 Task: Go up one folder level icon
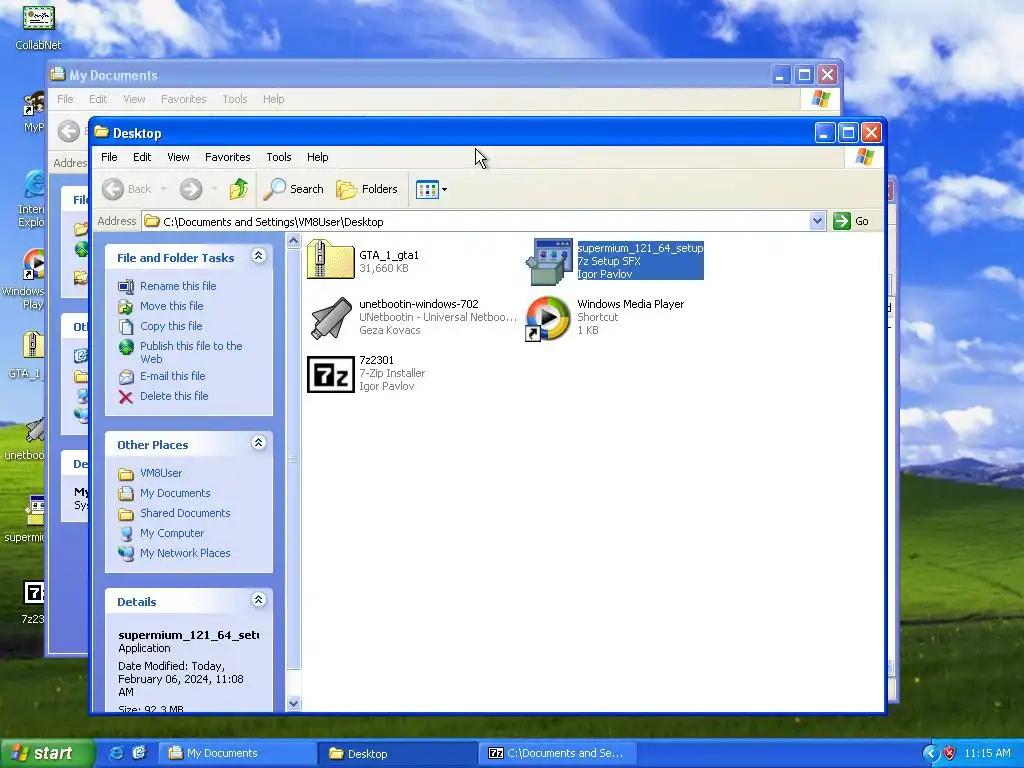click(238, 189)
